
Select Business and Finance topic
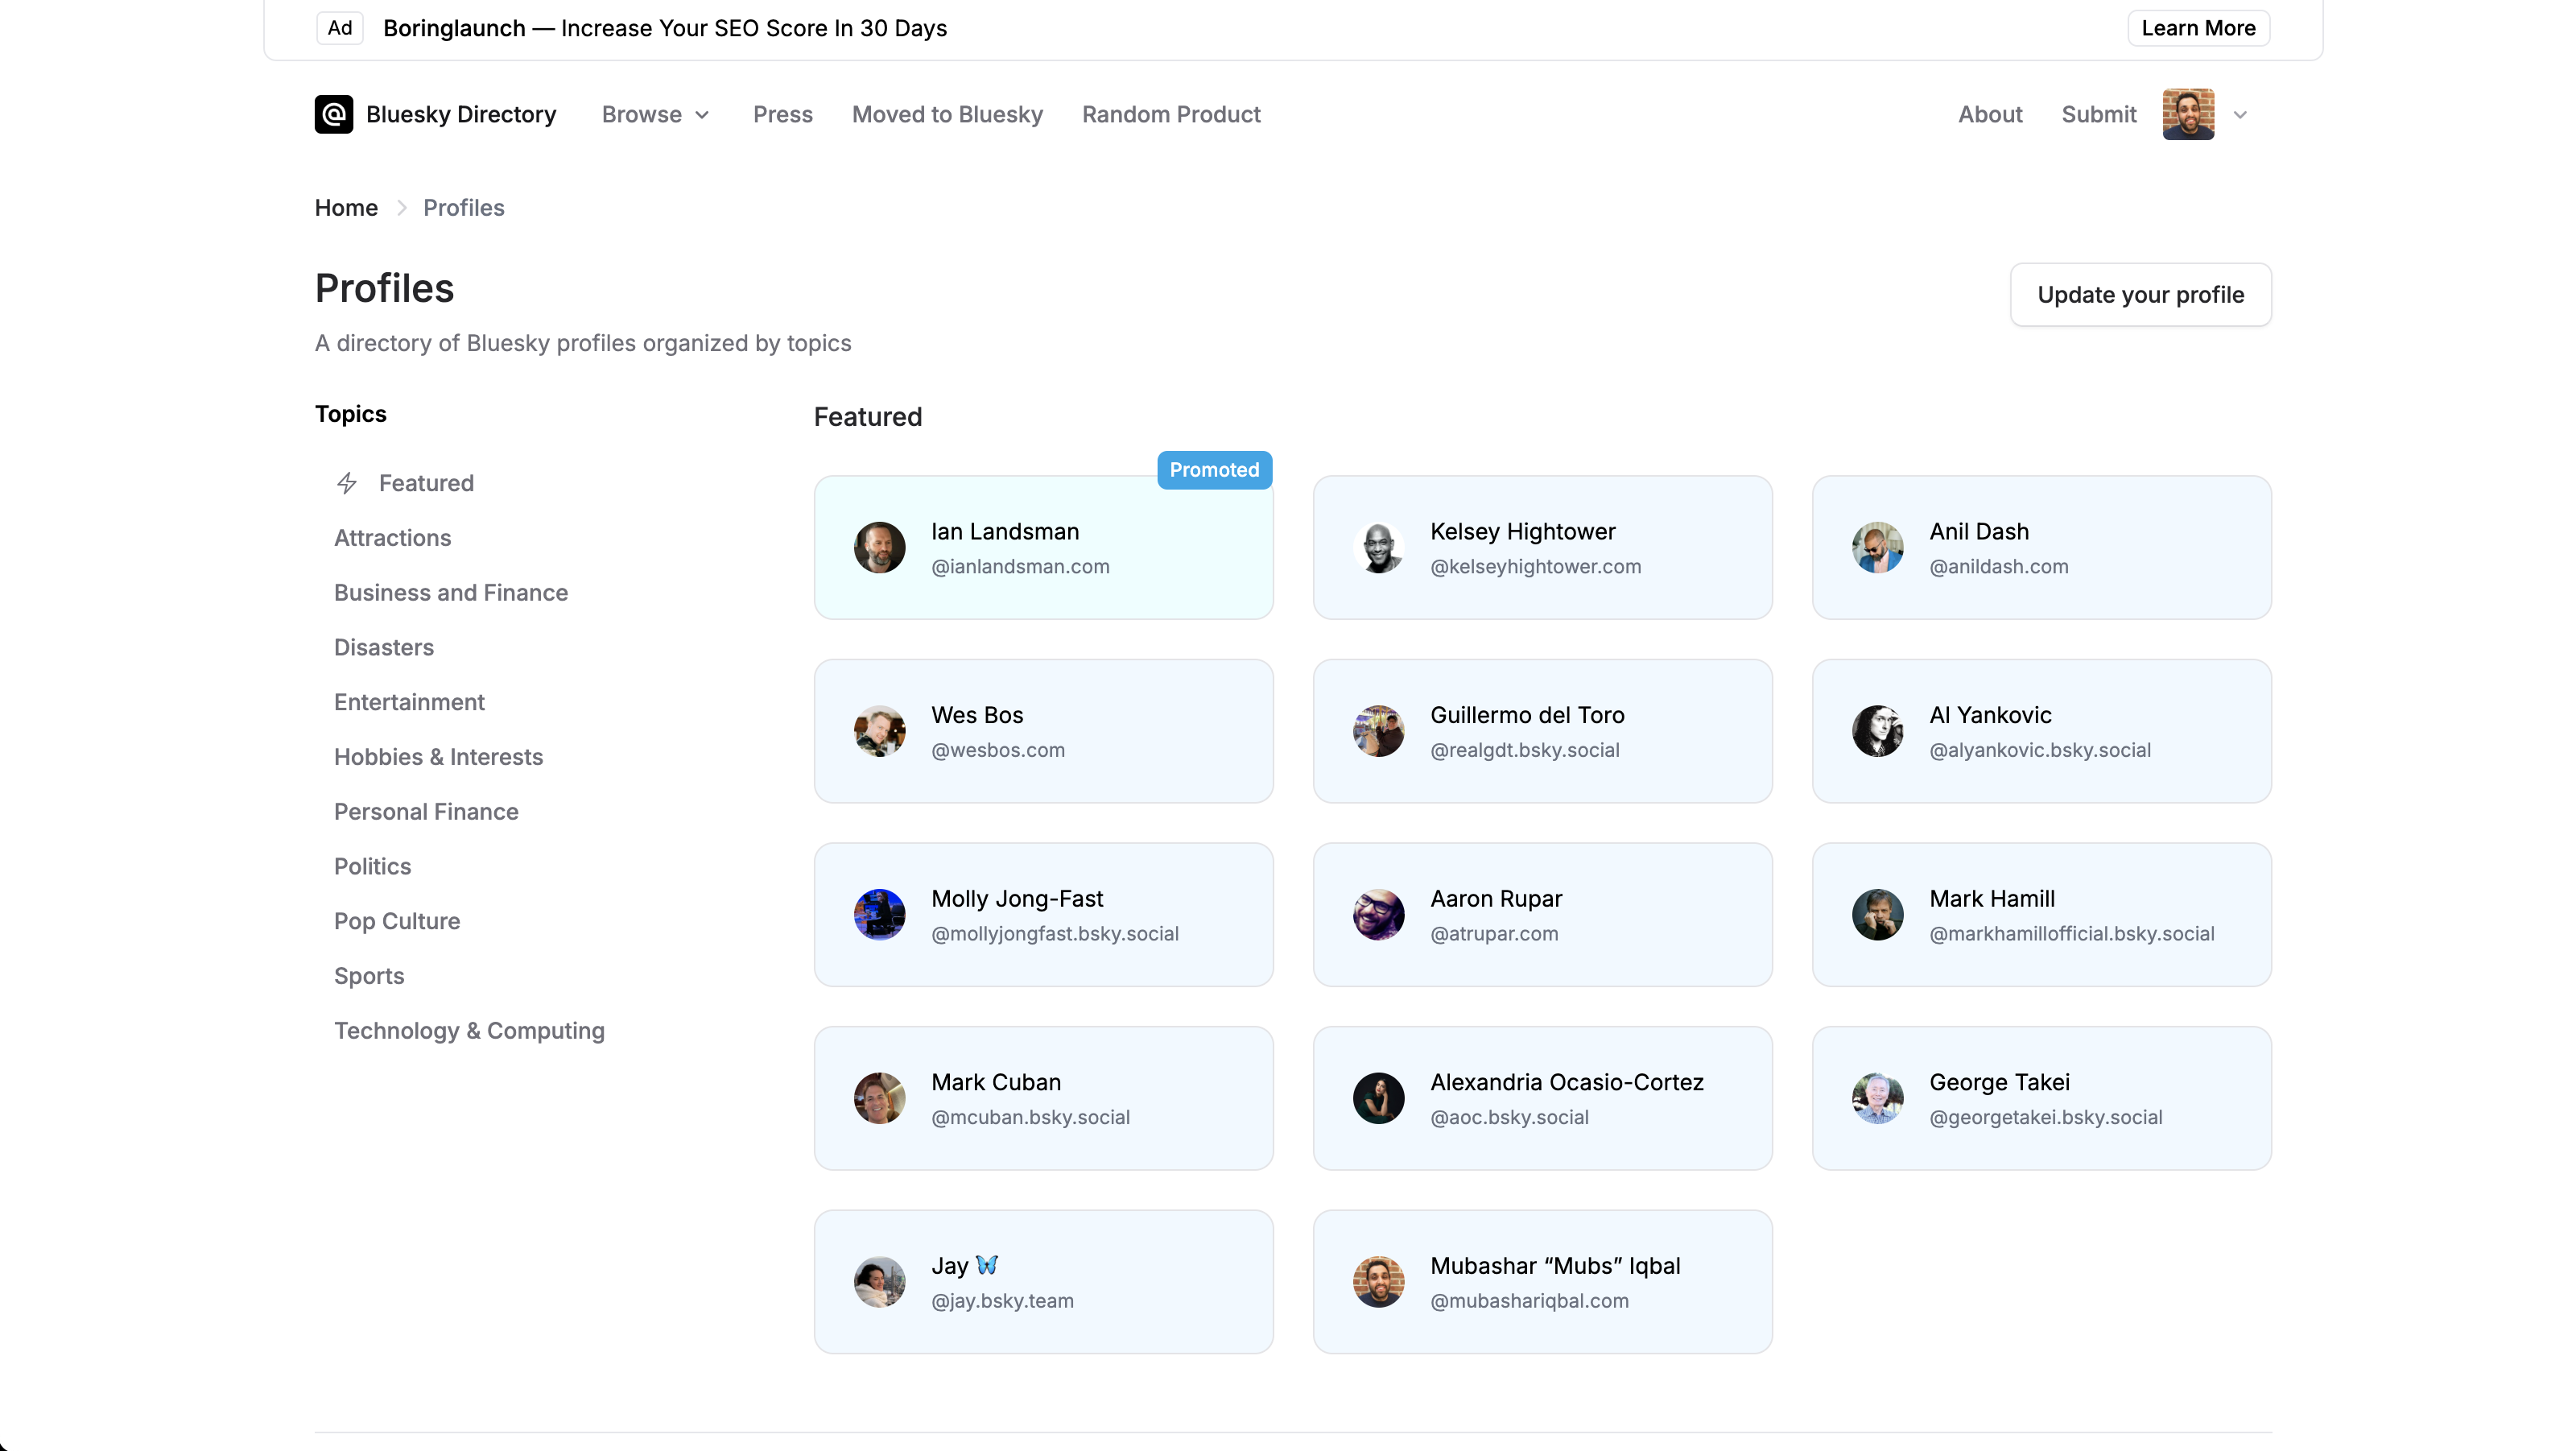(451, 593)
